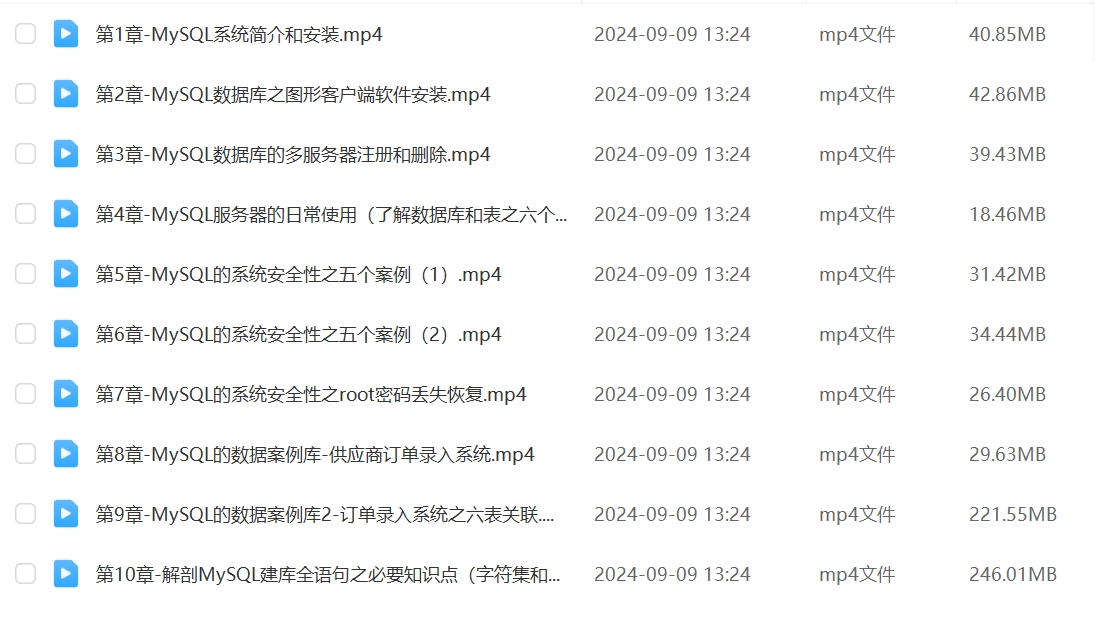Click the video icon for 第1章 MySQL系统简介和安装
1095x636 pixels.
66,34
